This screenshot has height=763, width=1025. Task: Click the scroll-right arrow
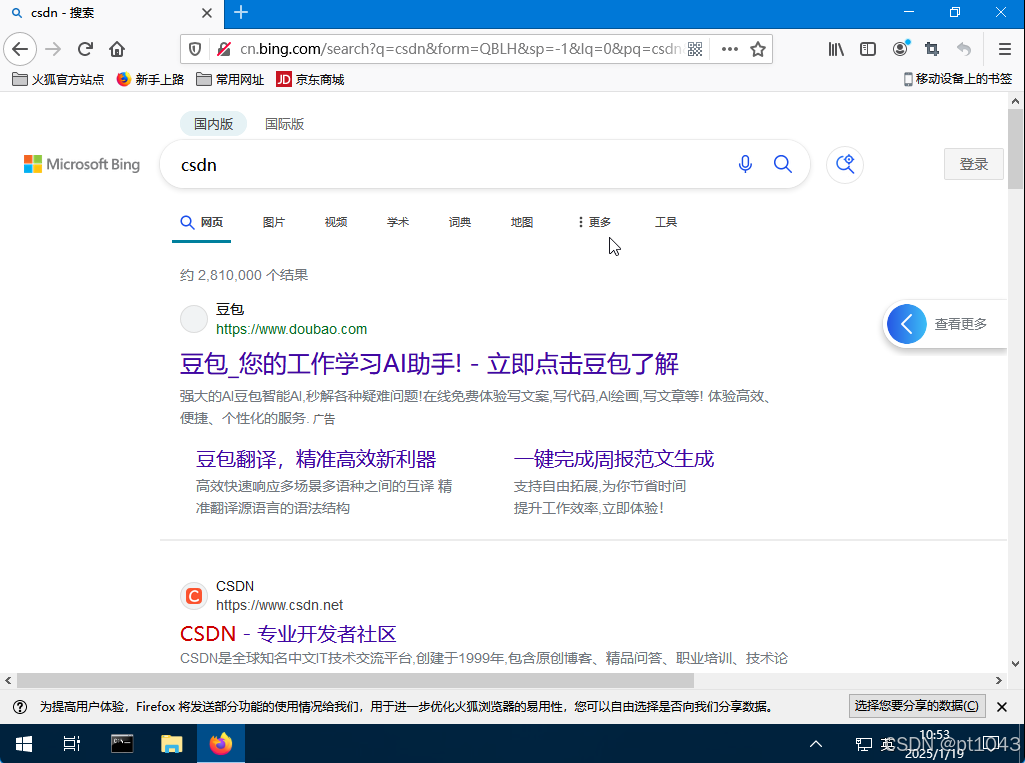tap(999, 680)
